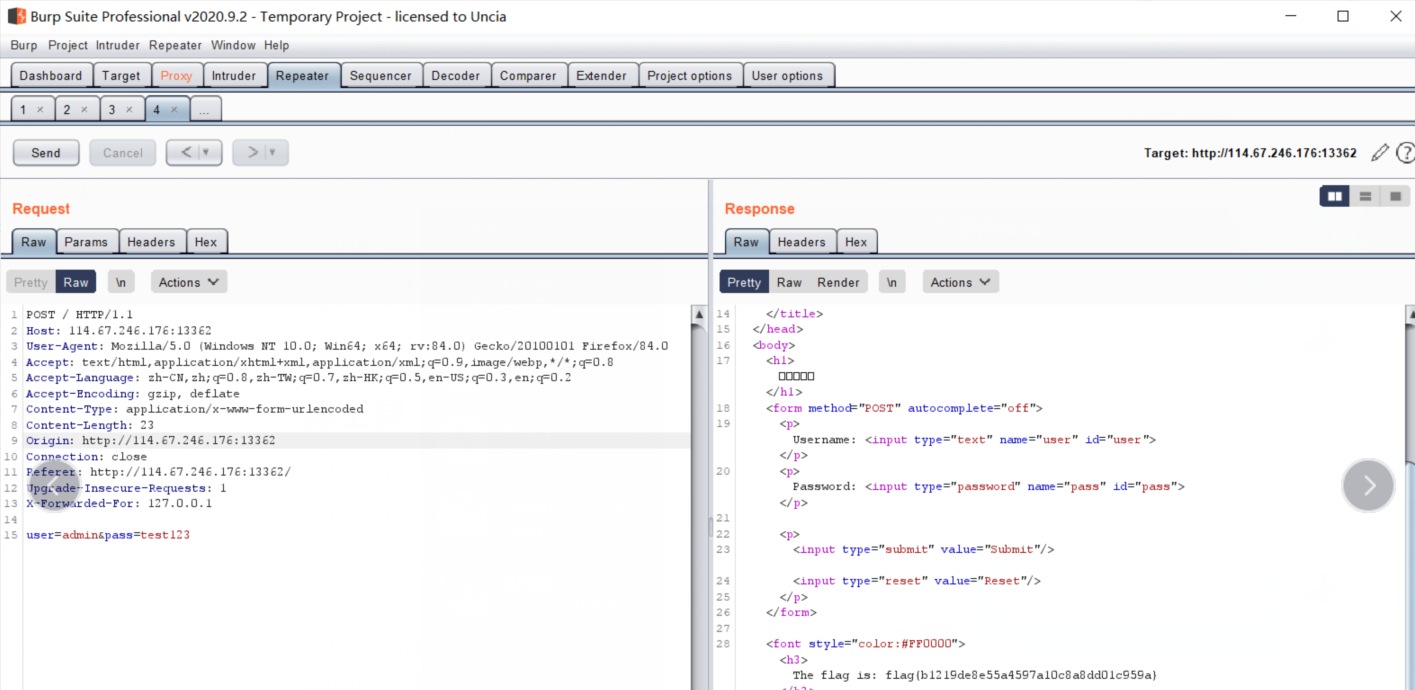The image size is (1415, 690).
Task: Open the Response Headers tab
Action: (802, 242)
